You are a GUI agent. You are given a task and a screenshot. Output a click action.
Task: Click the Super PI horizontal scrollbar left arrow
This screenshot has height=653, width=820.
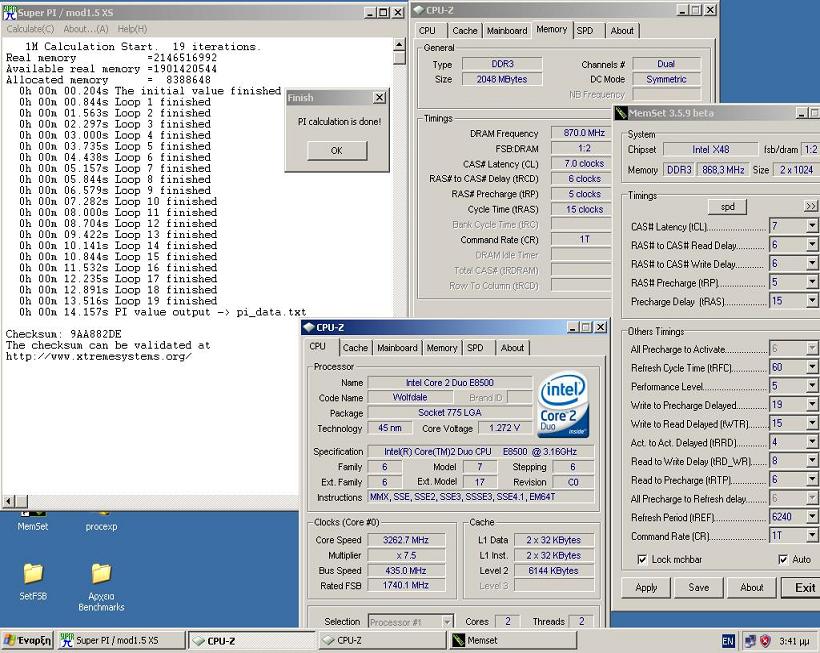tap(8, 501)
